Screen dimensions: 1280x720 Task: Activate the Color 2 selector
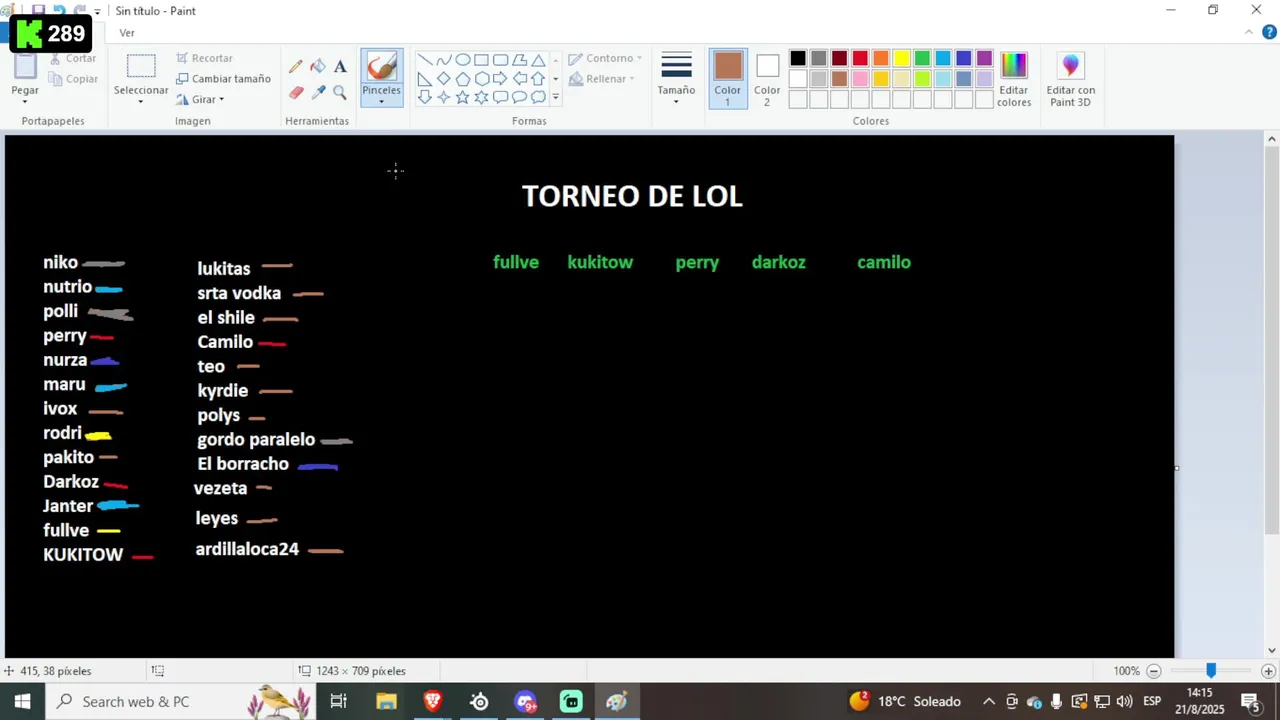click(767, 80)
